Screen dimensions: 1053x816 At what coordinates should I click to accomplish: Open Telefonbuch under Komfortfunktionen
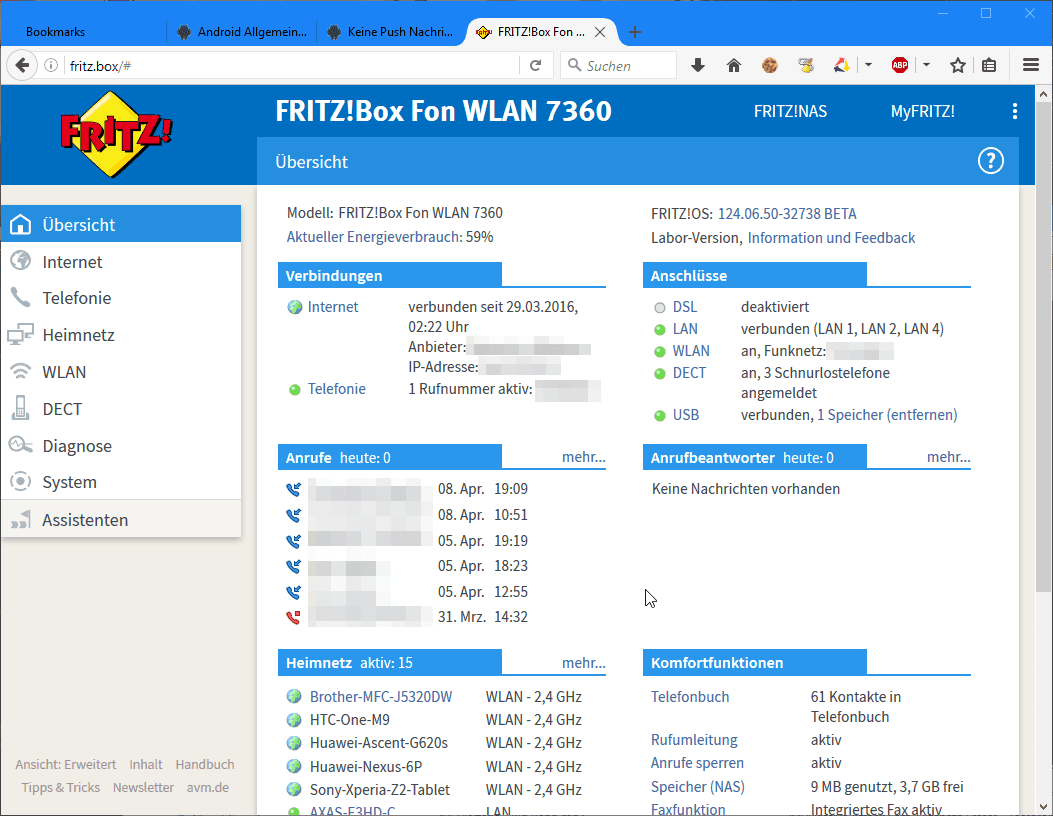[x=690, y=696]
